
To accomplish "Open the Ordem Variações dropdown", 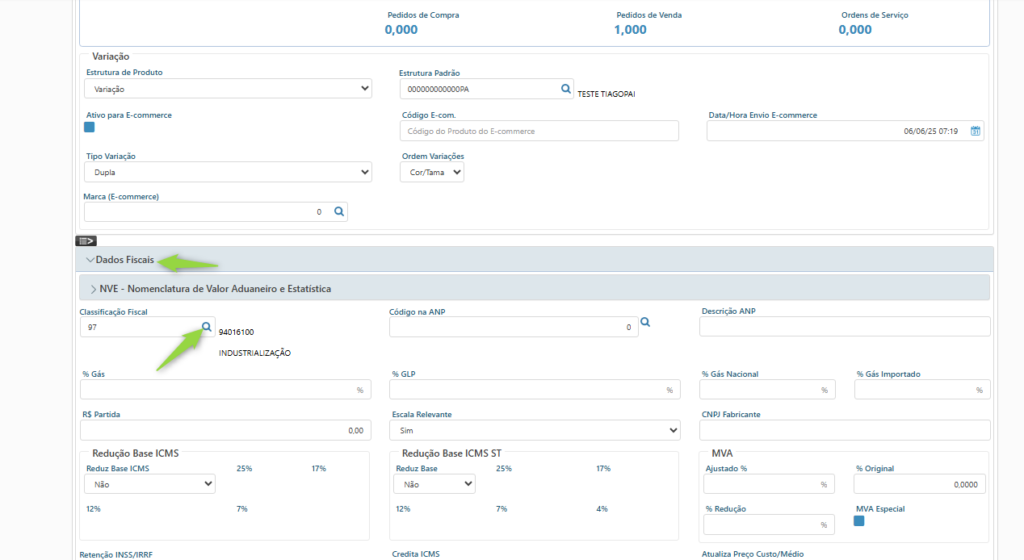I will 431,172.
